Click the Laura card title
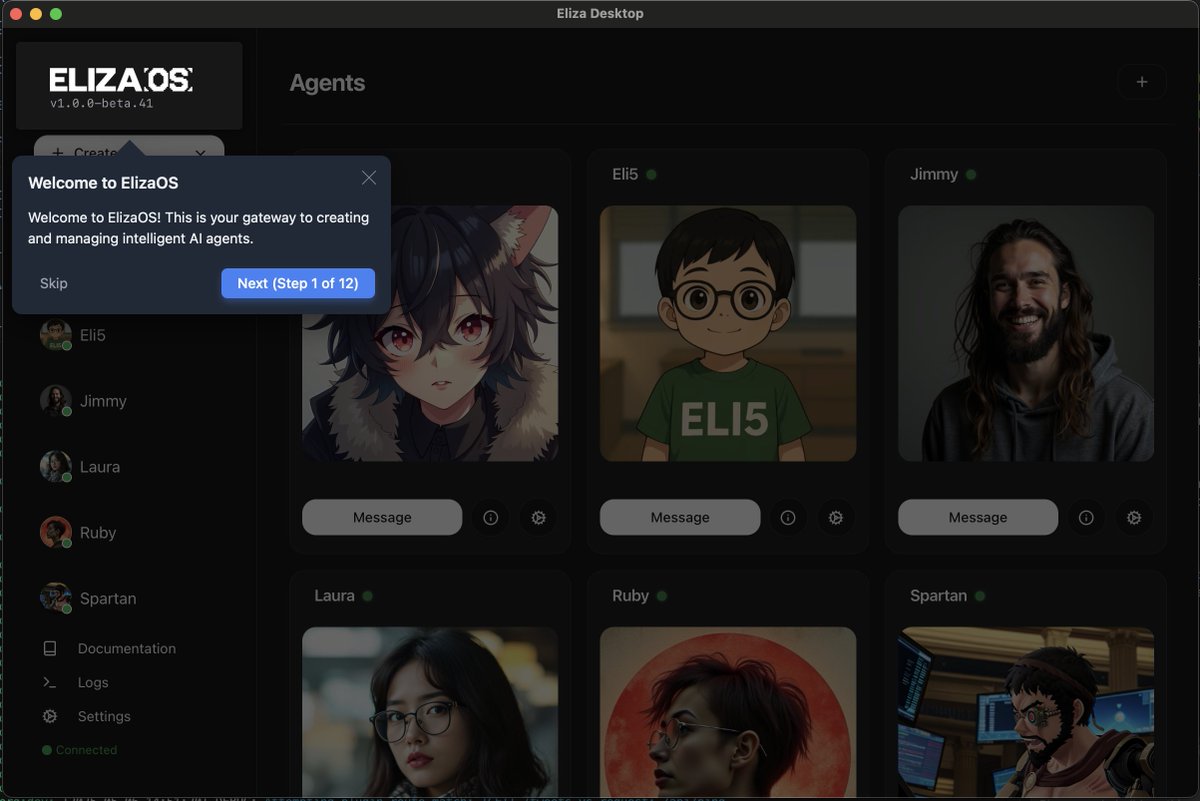Viewport: 1200px width, 801px height. tap(334, 595)
